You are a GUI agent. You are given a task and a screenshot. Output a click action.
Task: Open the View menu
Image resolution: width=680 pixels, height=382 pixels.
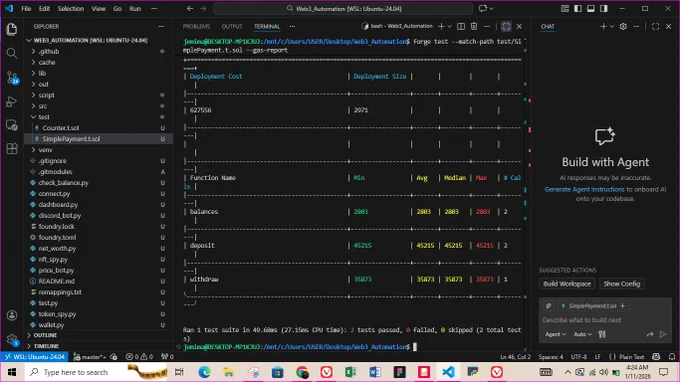(98, 9)
